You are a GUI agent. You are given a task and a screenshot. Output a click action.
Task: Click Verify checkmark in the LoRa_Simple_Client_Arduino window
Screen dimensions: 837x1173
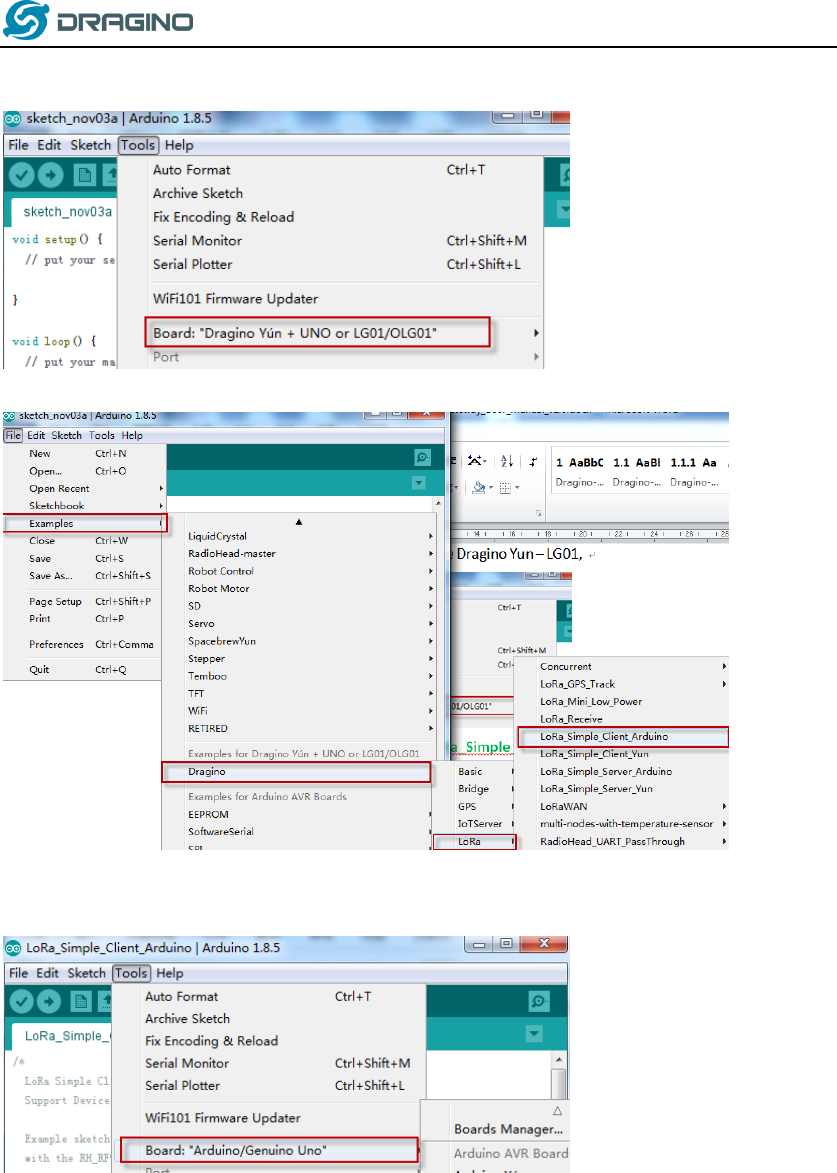(x=22, y=1001)
